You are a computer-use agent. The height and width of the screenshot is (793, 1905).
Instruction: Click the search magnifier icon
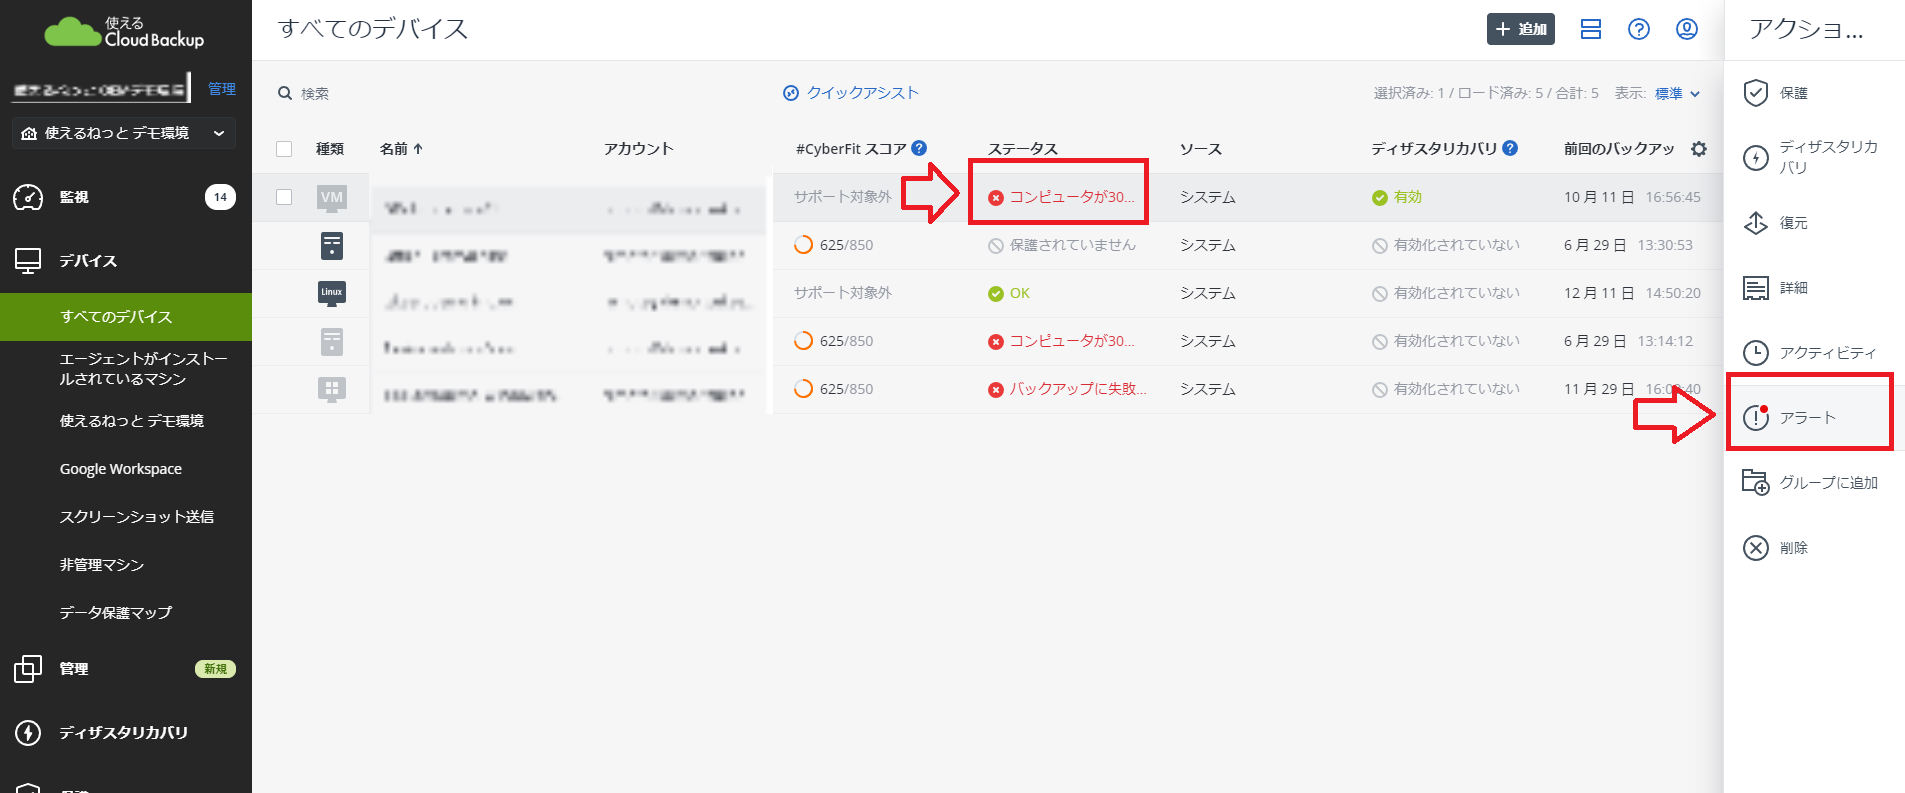pyautogui.click(x=285, y=93)
